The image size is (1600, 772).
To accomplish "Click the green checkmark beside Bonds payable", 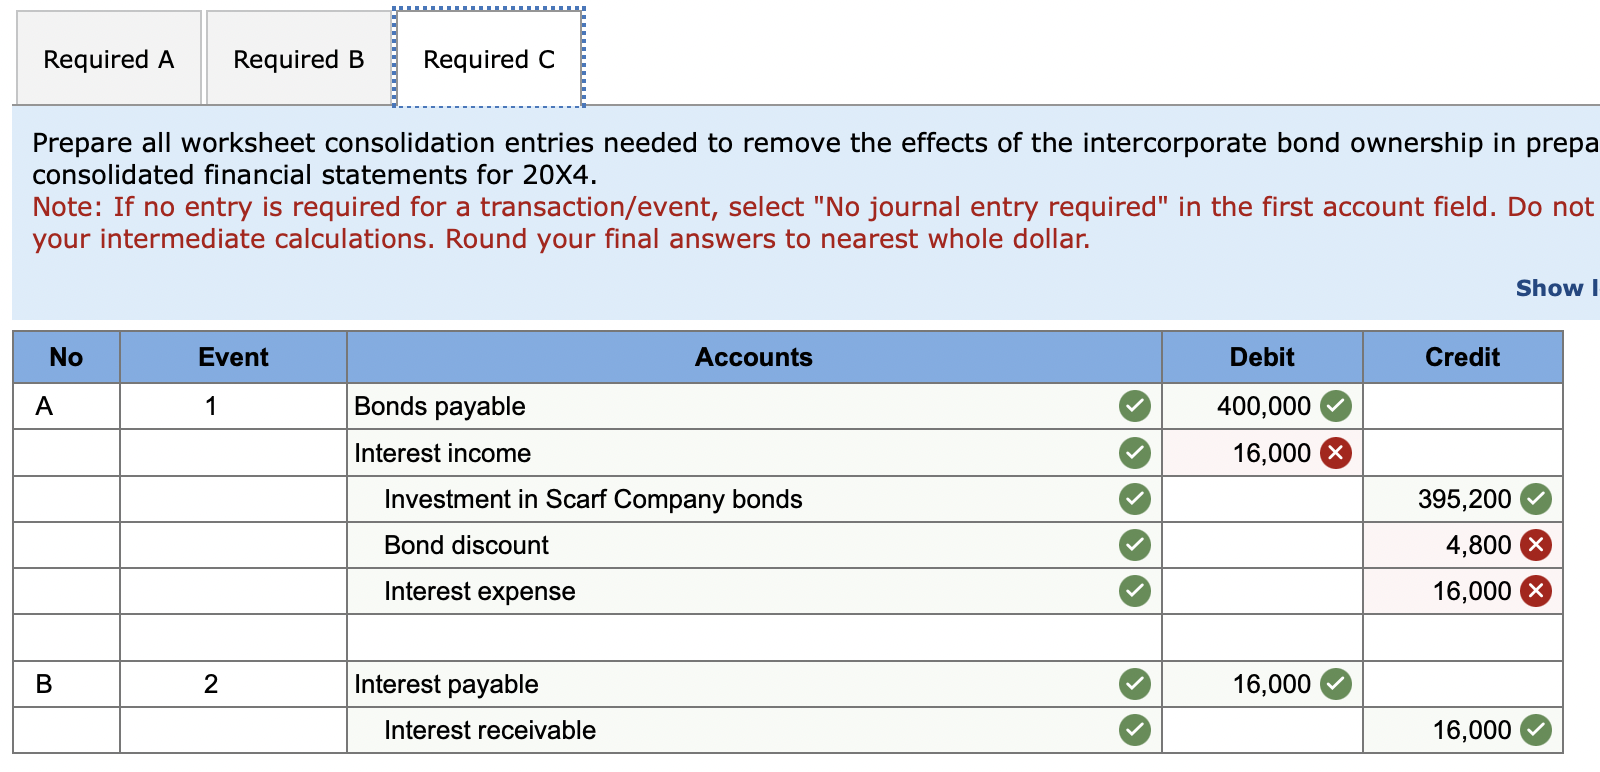I will click(x=1133, y=406).
